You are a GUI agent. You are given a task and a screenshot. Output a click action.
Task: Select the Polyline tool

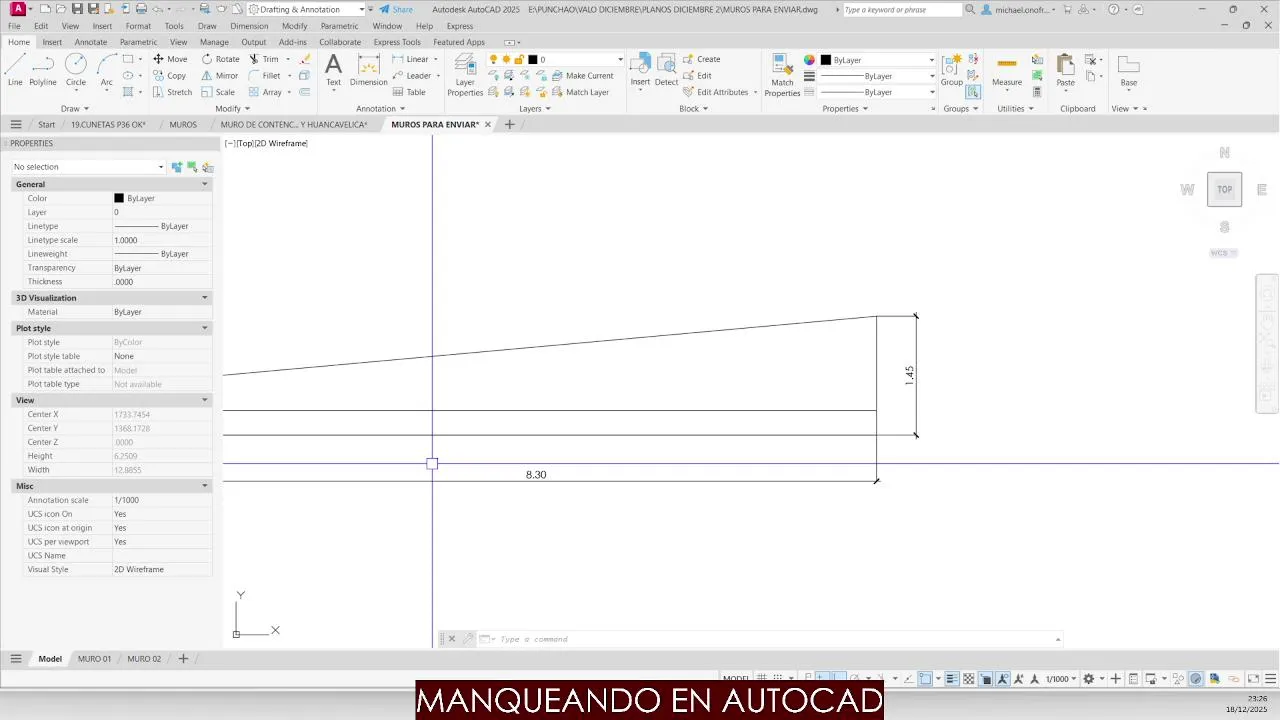[x=43, y=70]
